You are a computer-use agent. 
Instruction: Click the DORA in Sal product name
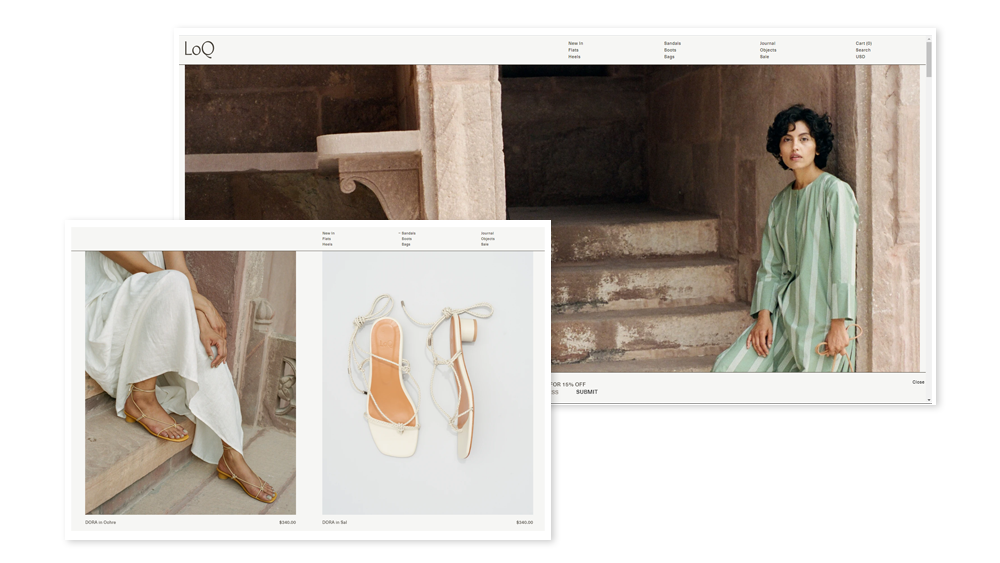335,522
